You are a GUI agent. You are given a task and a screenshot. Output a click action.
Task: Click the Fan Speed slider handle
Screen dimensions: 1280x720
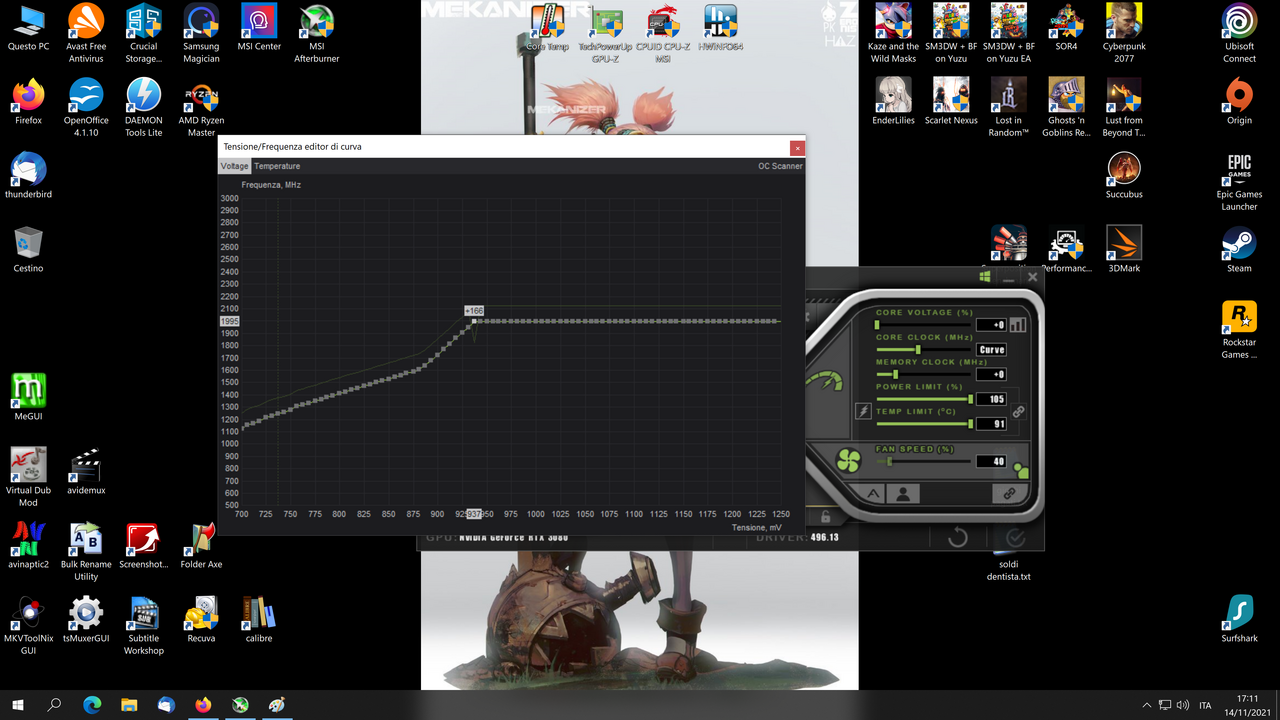tap(890, 461)
